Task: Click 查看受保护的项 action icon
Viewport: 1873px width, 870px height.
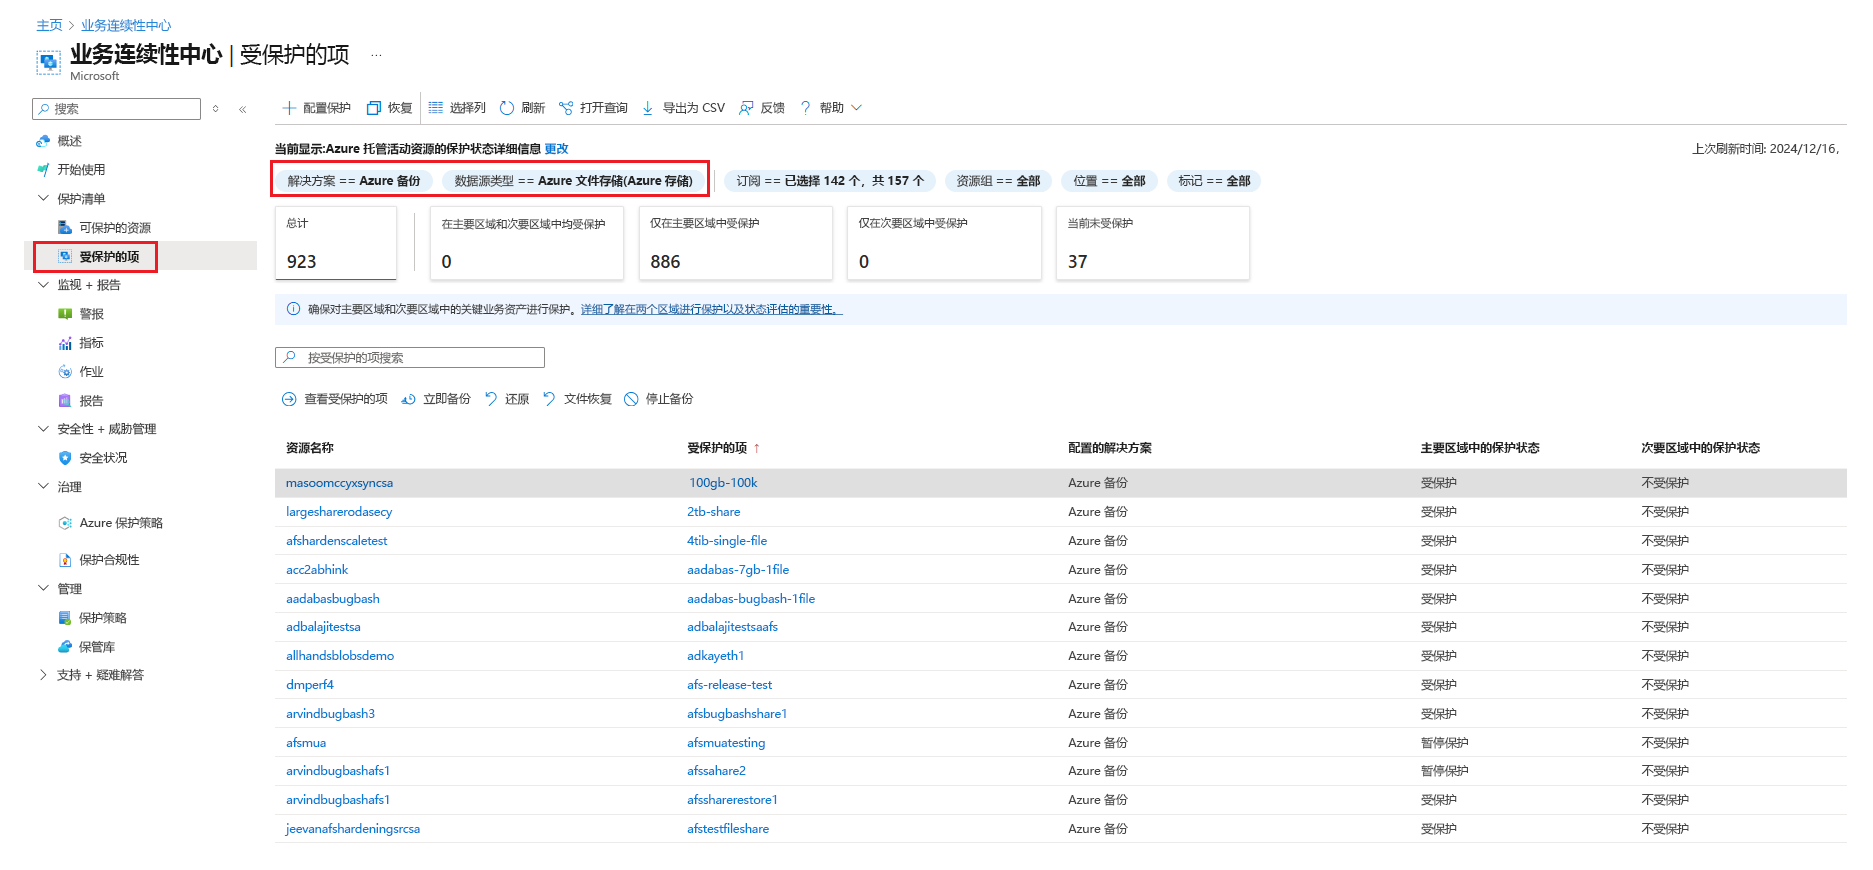Action: 289,399
